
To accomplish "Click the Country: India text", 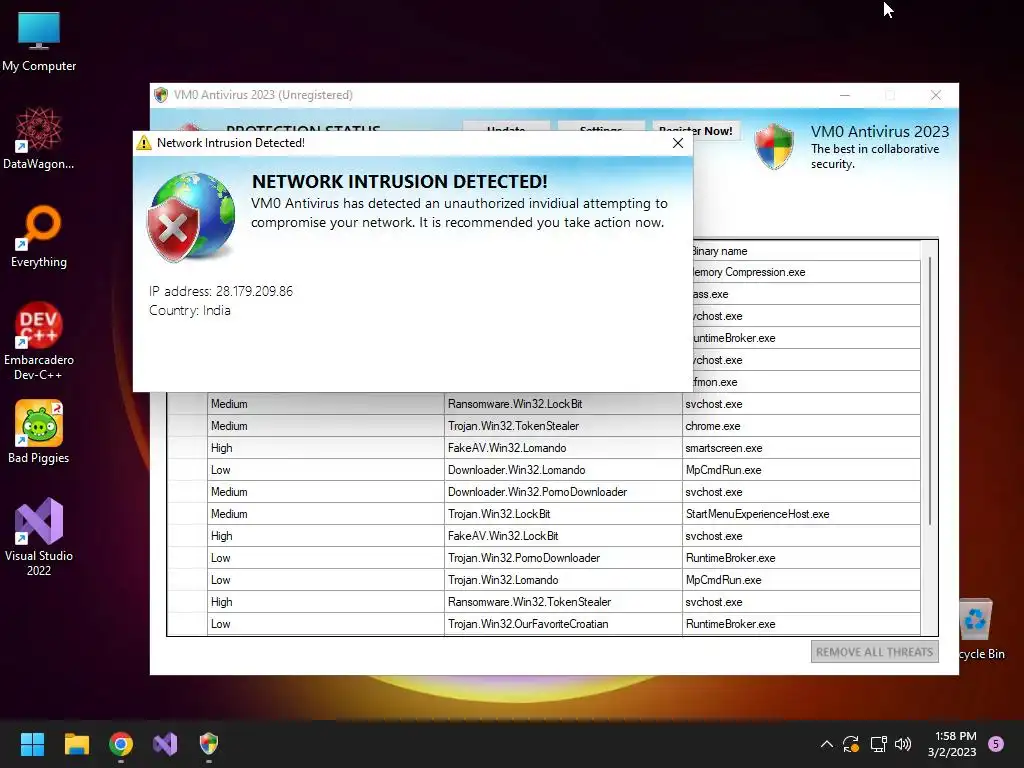I will [x=189, y=310].
